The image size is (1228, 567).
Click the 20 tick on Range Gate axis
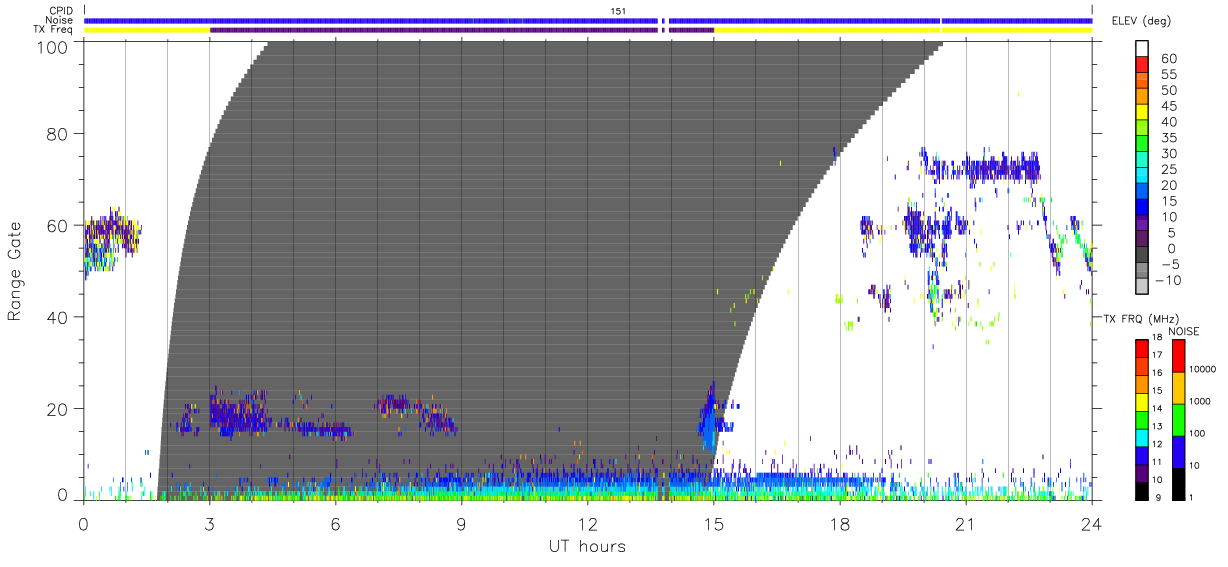coord(59,409)
